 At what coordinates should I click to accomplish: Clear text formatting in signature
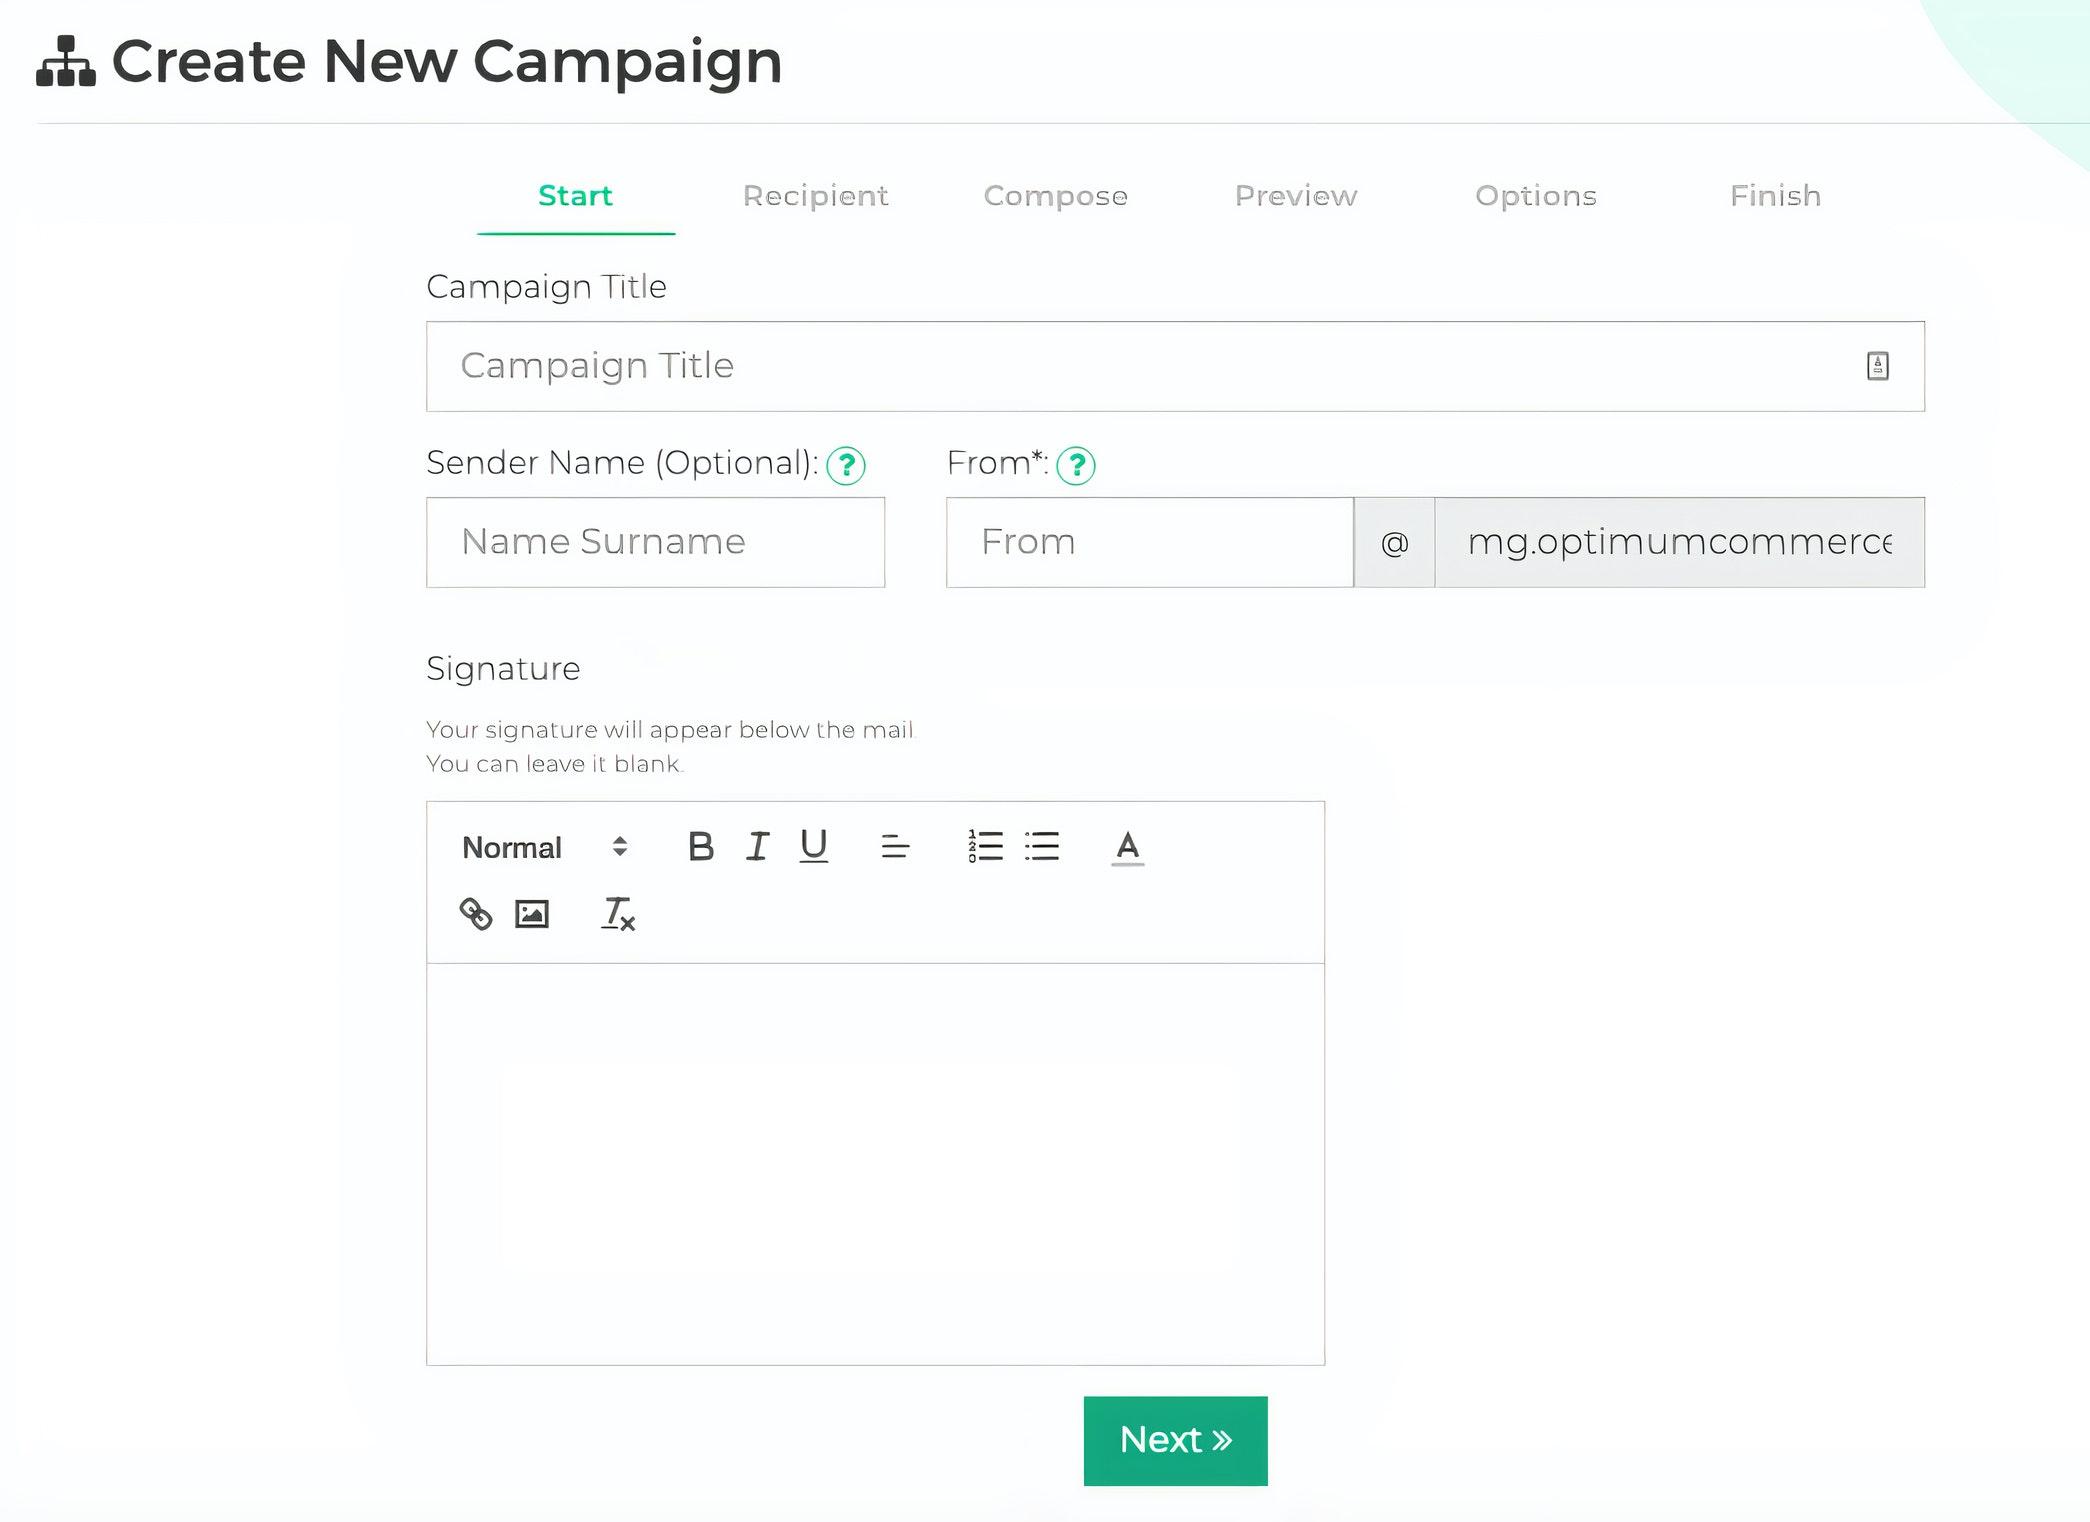(618, 914)
